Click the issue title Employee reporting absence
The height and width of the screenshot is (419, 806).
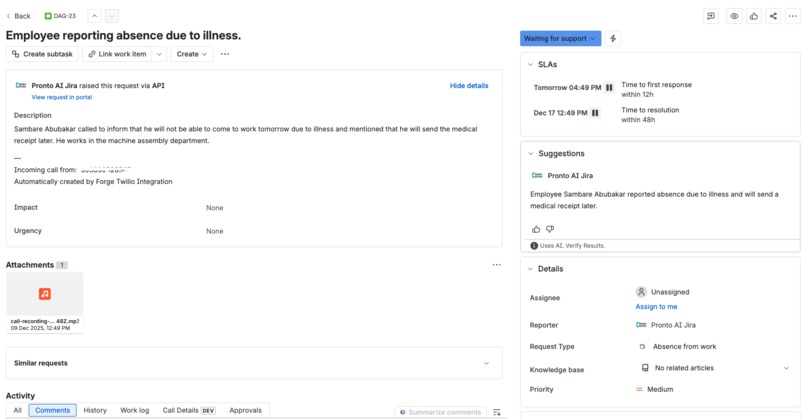(123, 35)
